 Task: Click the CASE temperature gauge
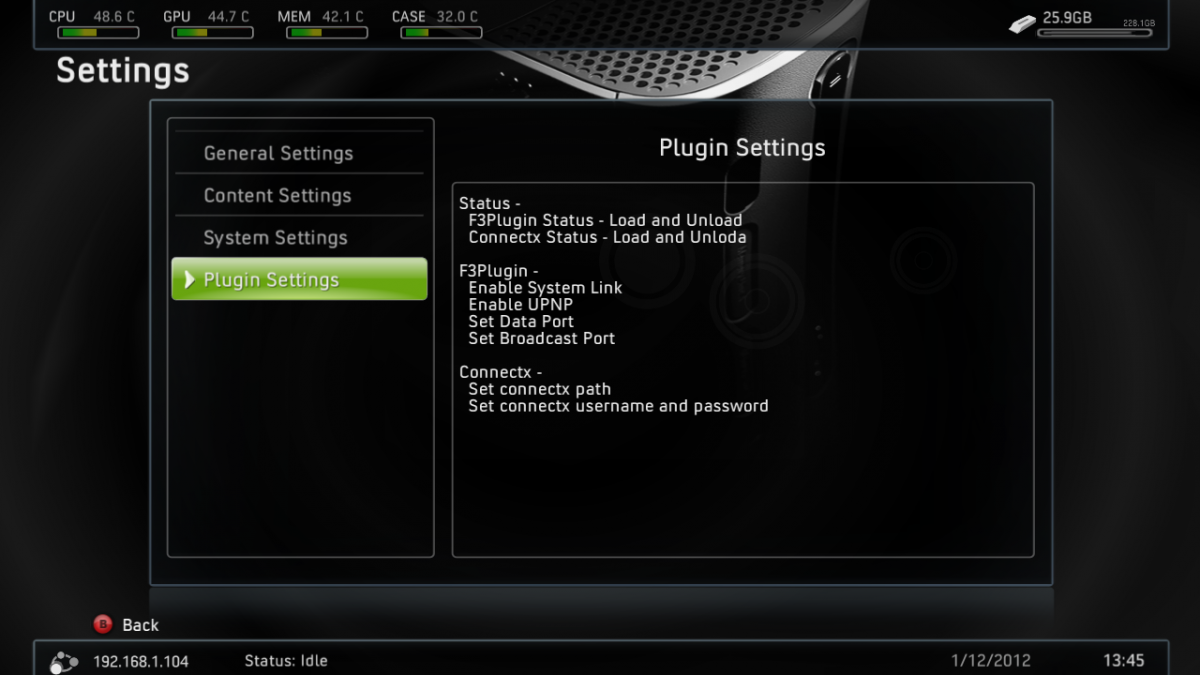pos(441,33)
